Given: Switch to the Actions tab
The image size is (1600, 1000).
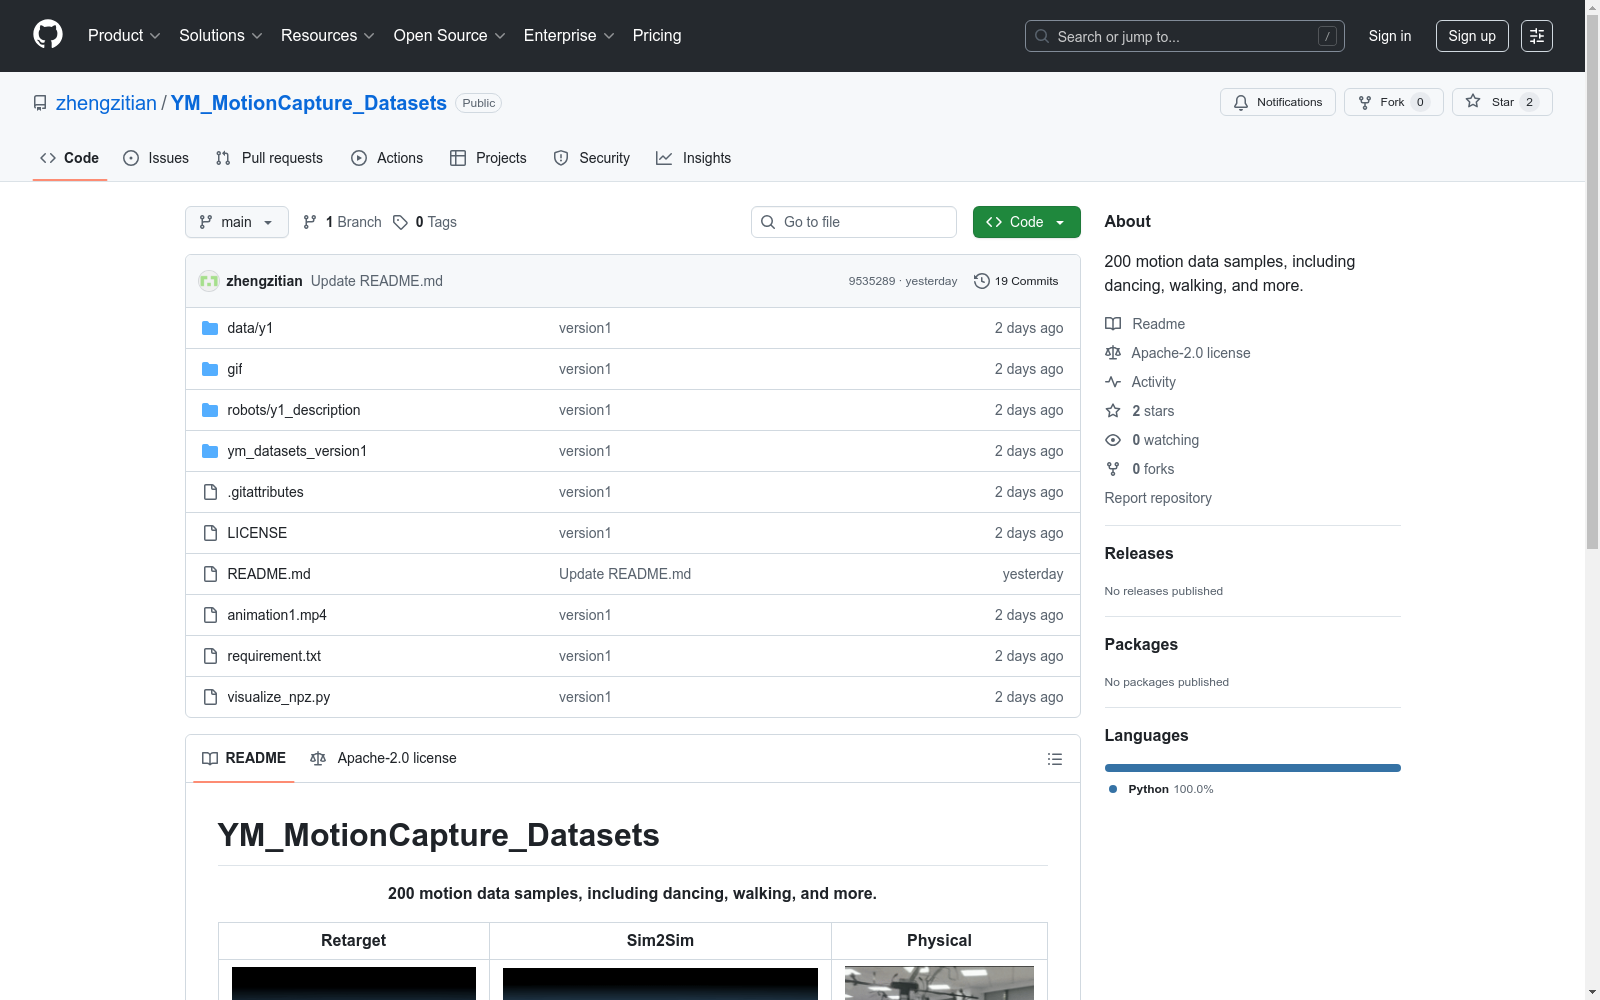Looking at the screenshot, I should point(387,158).
